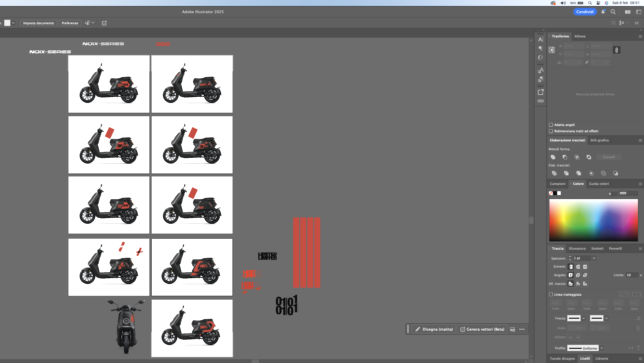Switch to the Allinea tab
Image resolution: width=644 pixels, height=363 pixels.
pyautogui.click(x=580, y=37)
